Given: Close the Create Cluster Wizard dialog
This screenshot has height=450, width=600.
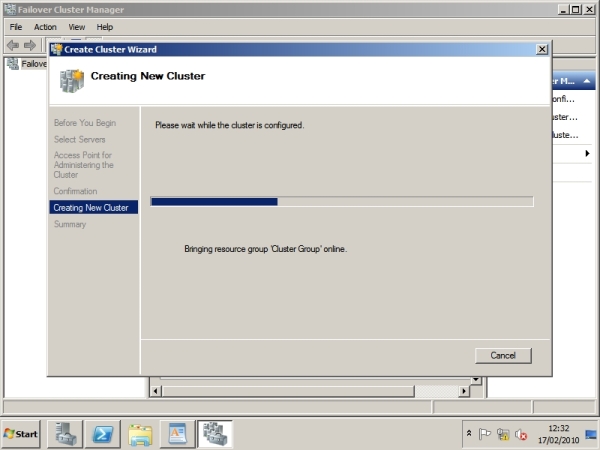Looking at the screenshot, I should click(x=542, y=49).
